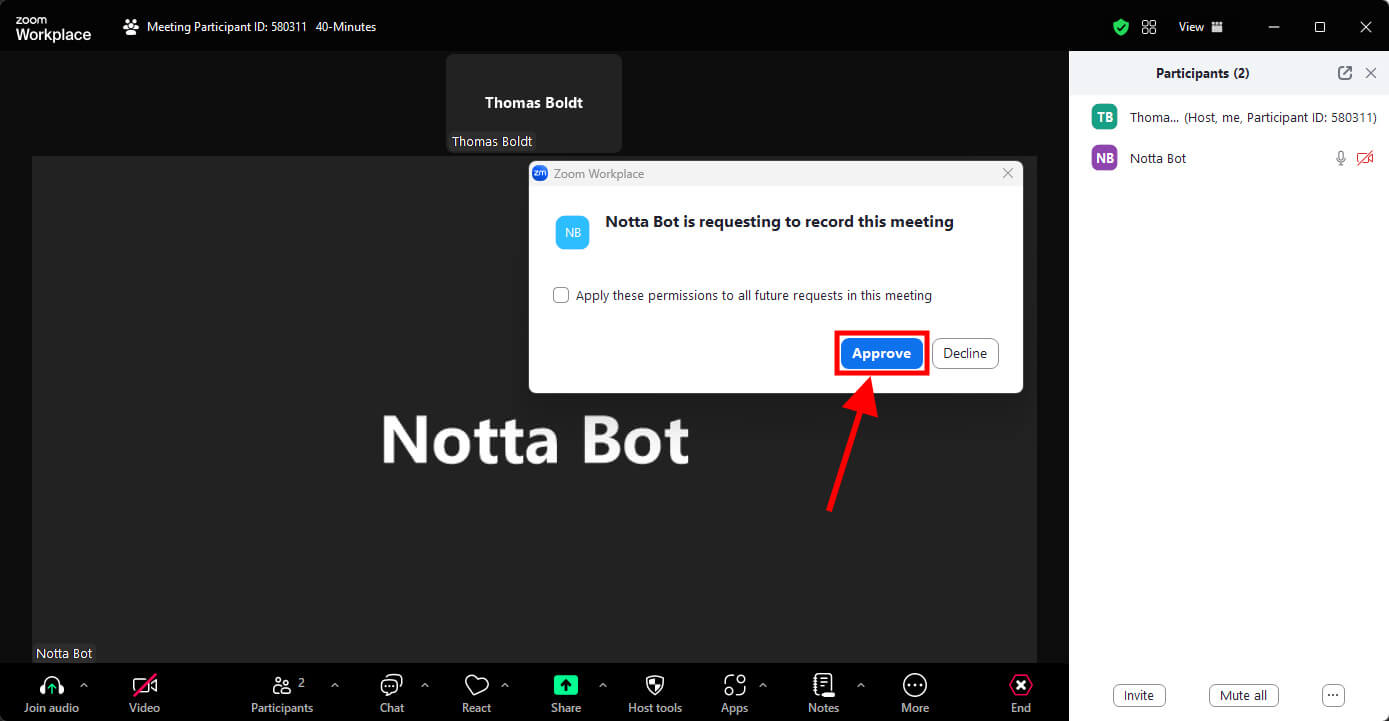Click Notta Bot's crossed-out video camera icon
The width and height of the screenshot is (1389, 721).
click(1365, 158)
